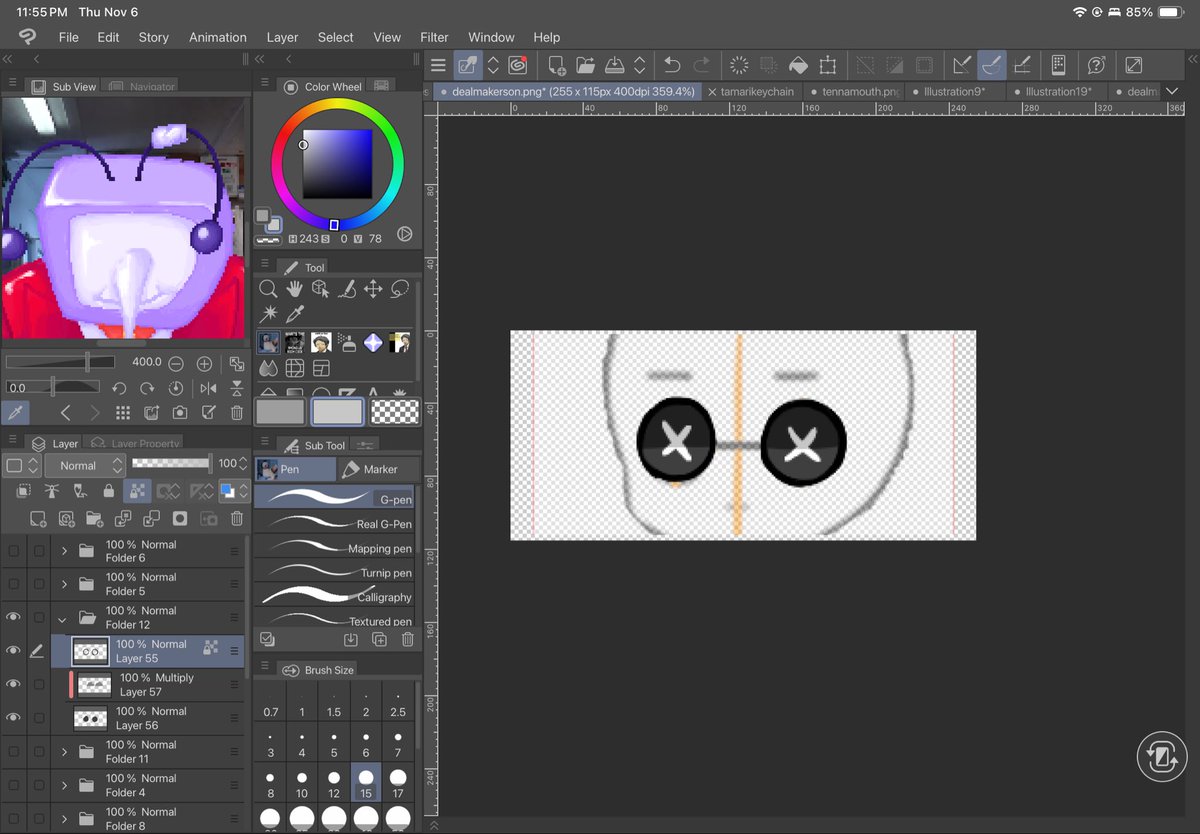The width and height of the screenshot is (1200, 834).
Task: Choose the Mapping pen sub tool
Action: [333, 547]
